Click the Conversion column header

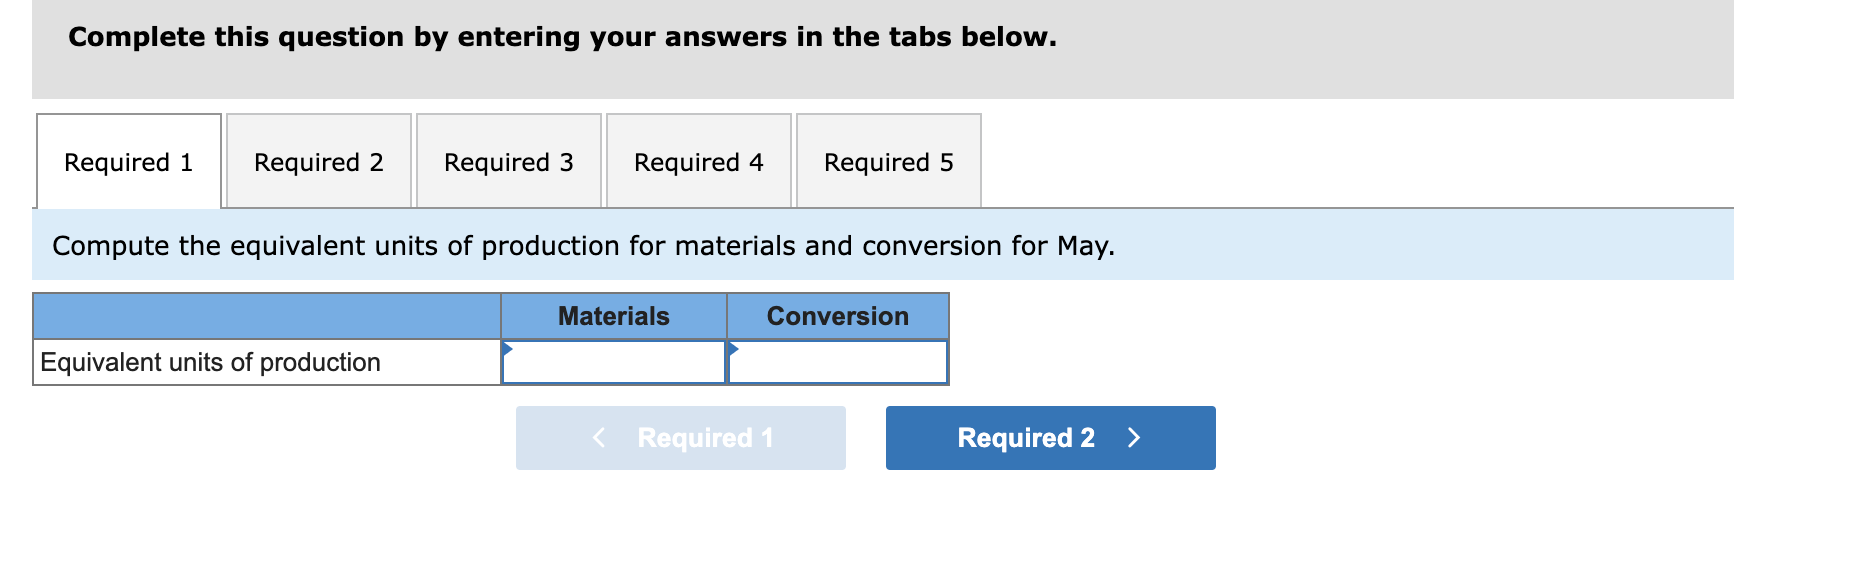(838, 316)
